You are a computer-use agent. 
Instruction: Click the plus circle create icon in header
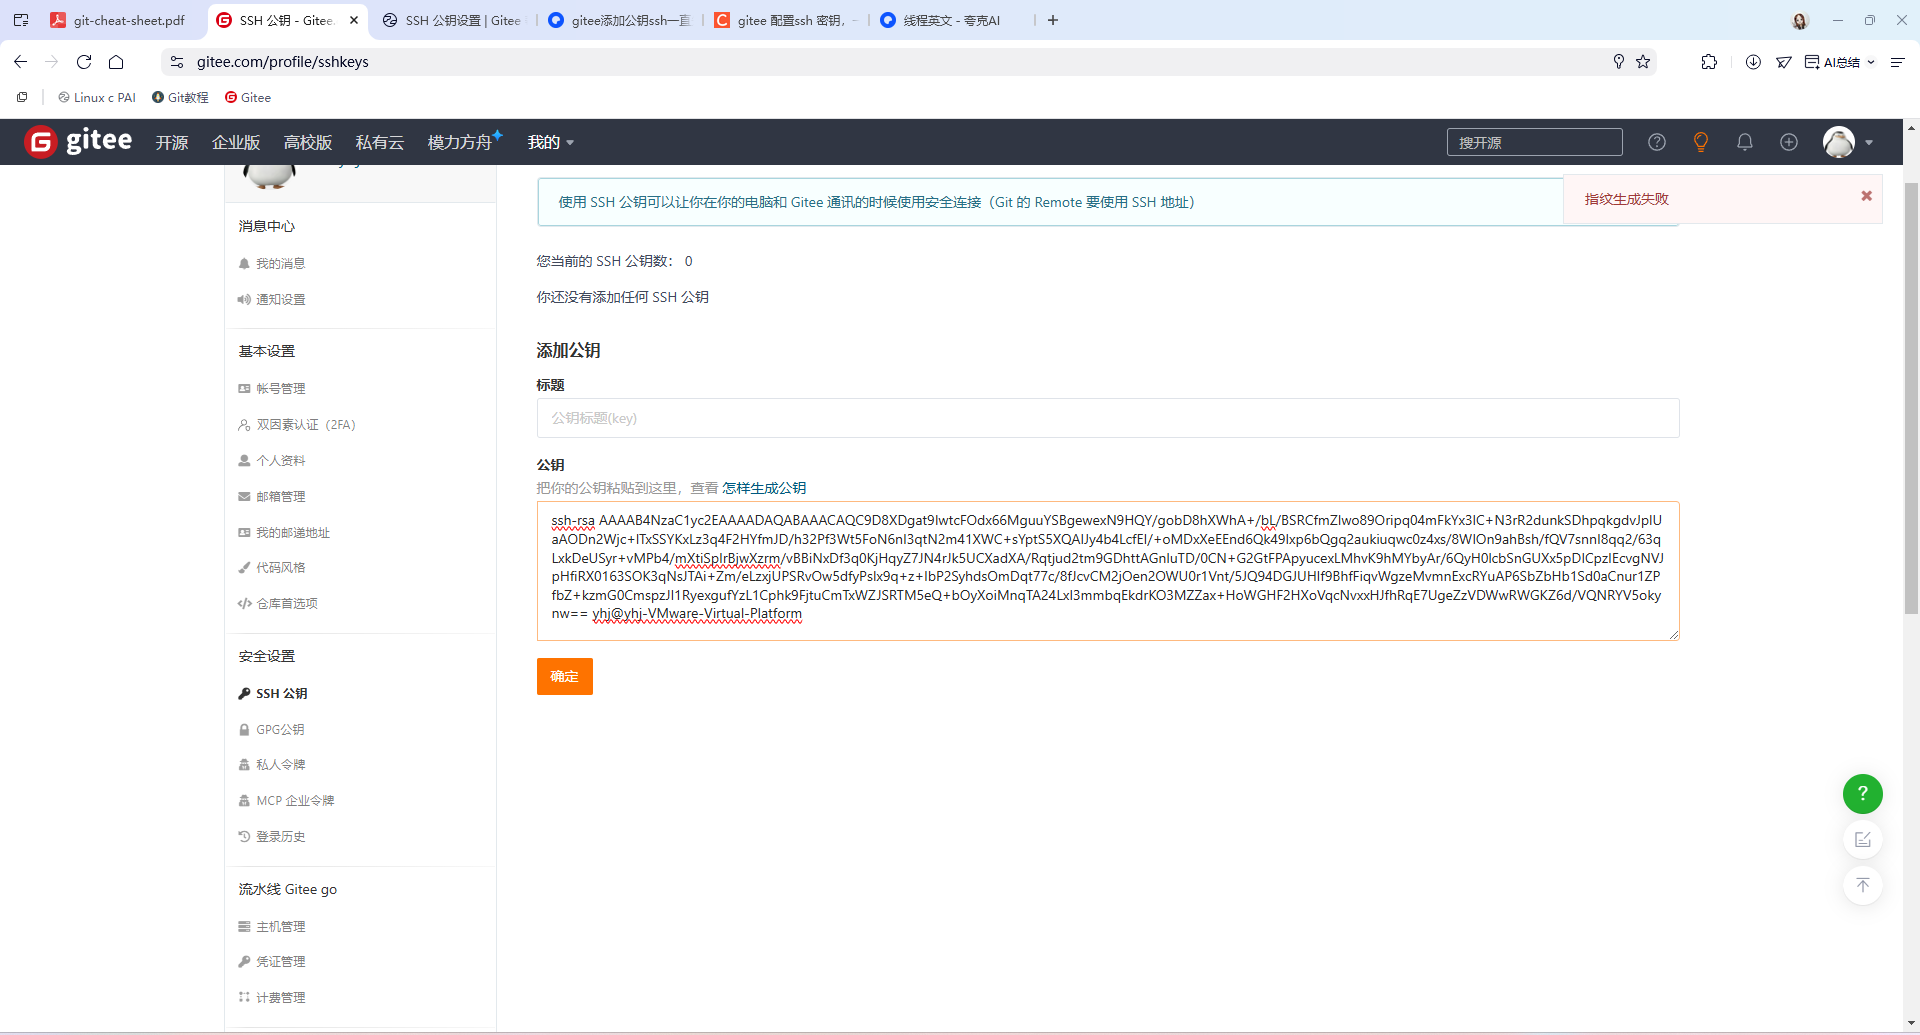pyautogui.click(x=1789, y=142)
